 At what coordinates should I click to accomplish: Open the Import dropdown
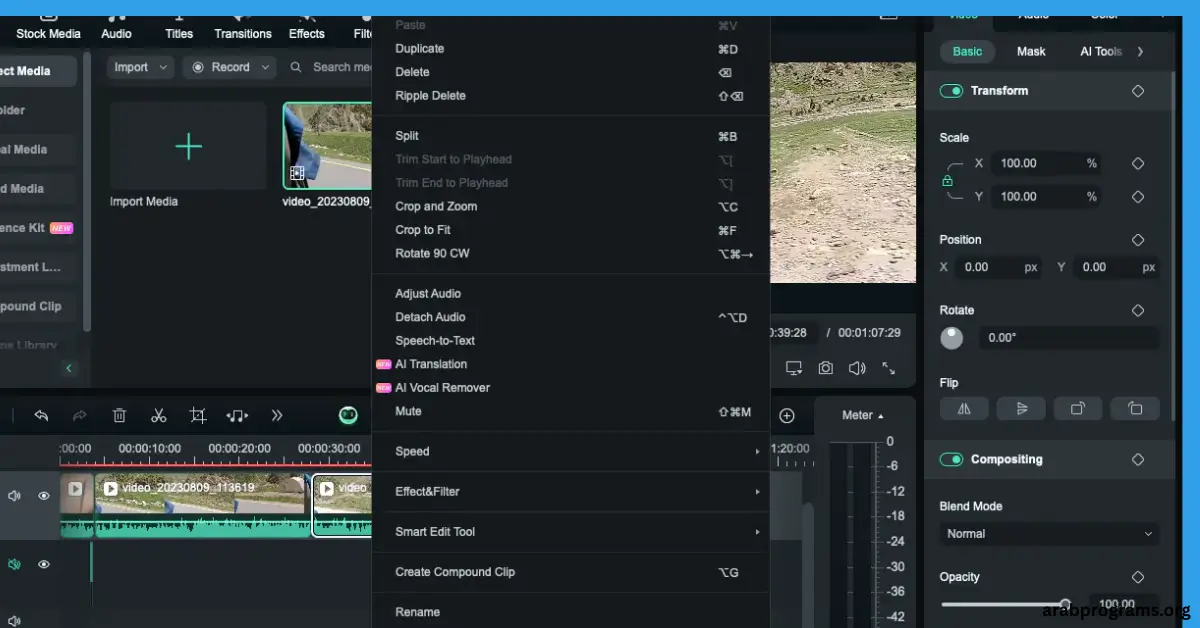point(139,67)
